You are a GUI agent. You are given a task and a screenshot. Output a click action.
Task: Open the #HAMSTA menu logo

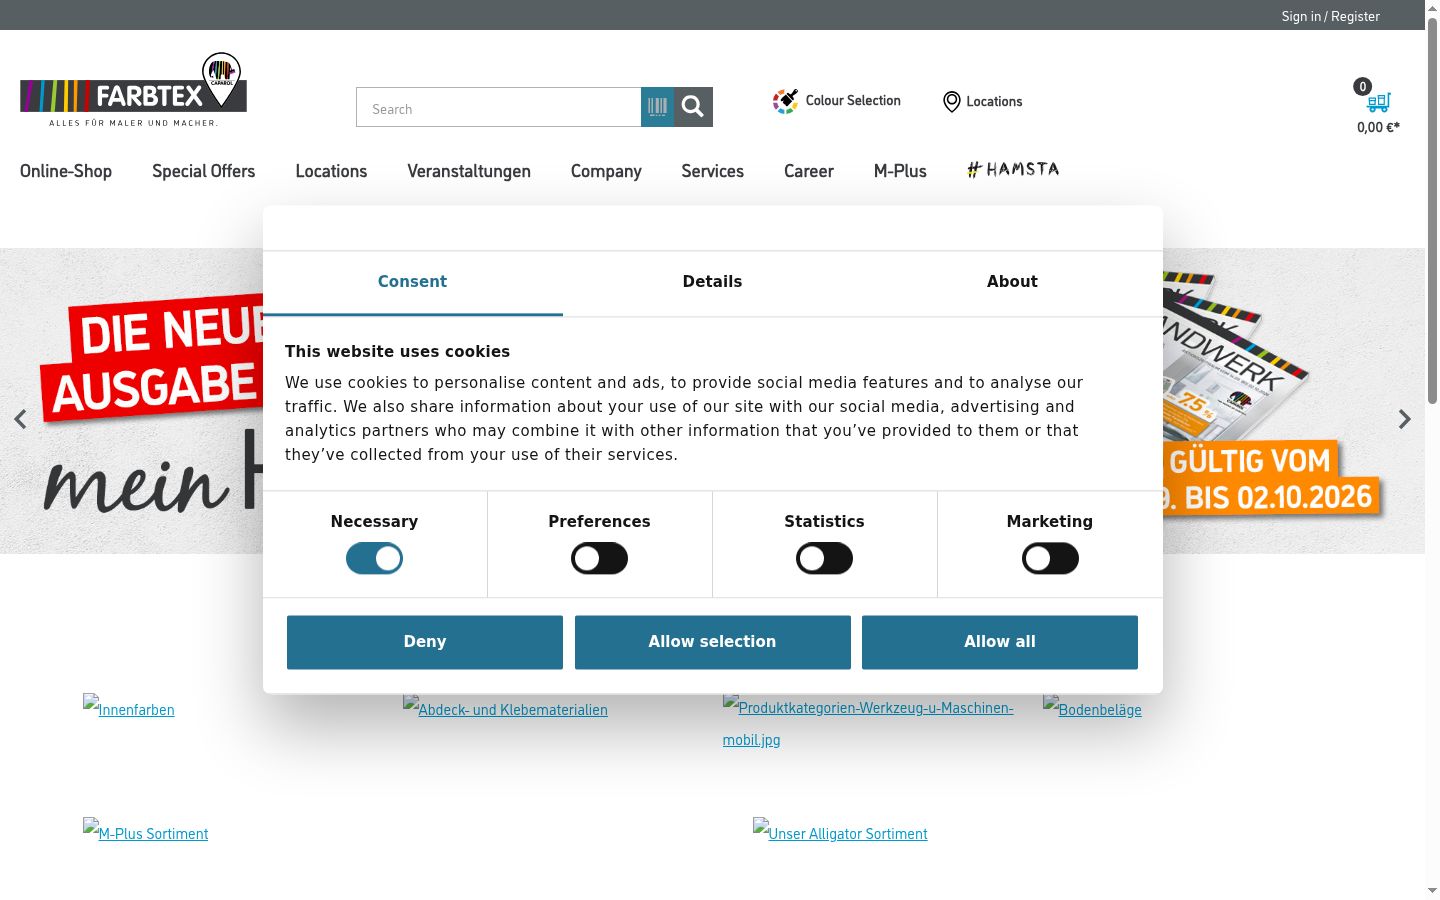[x=1013, y=169]
